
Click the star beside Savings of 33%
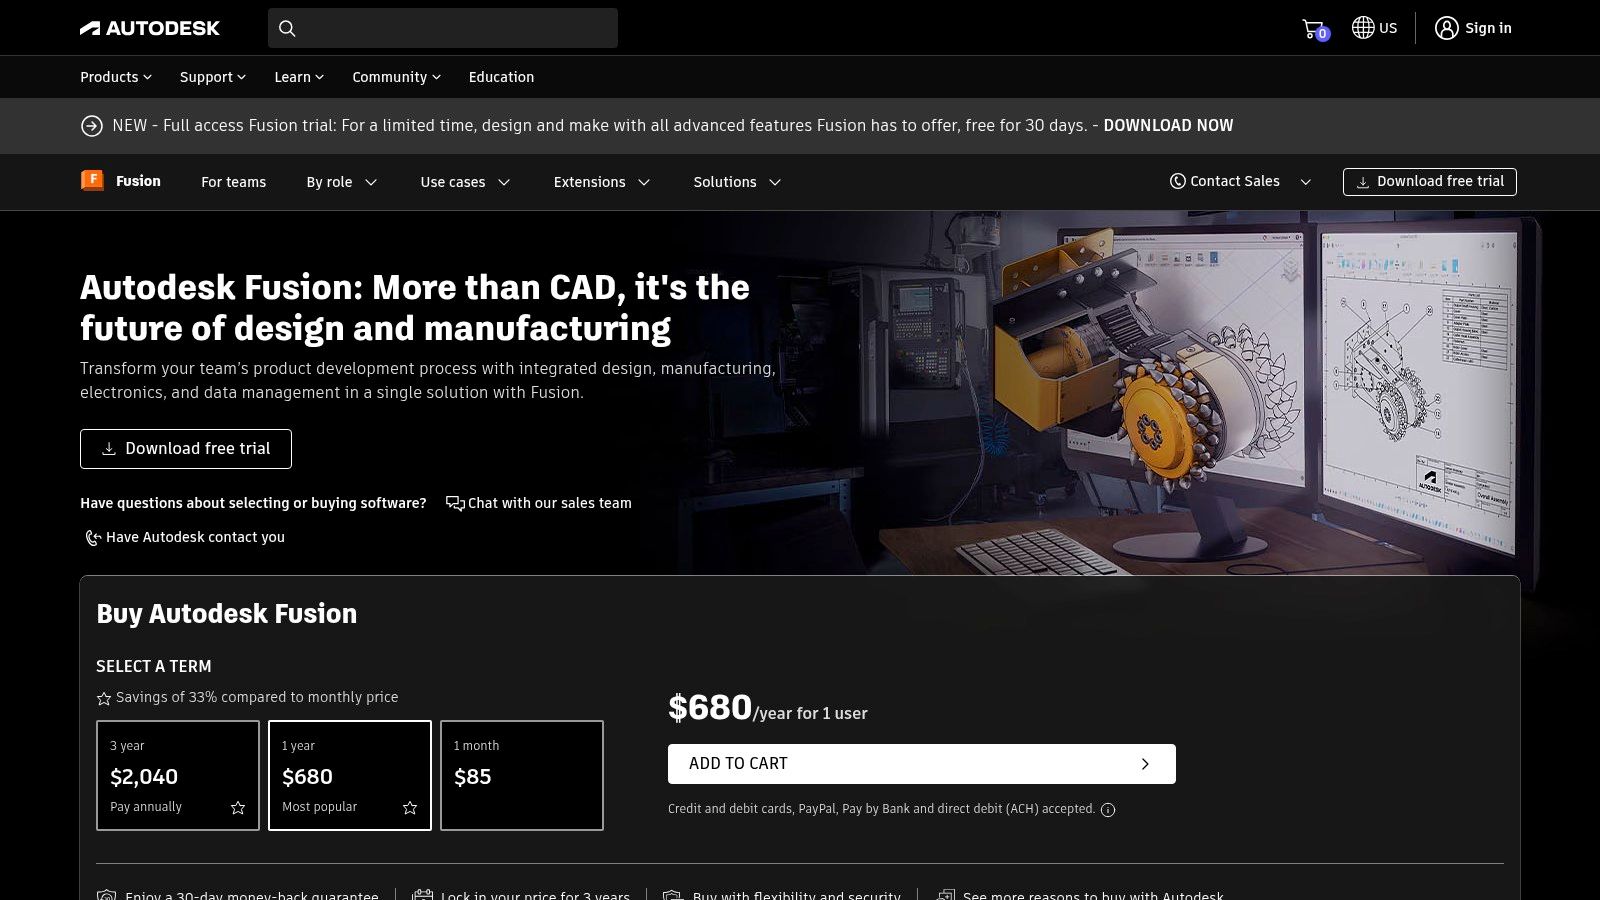click(104, 698)
